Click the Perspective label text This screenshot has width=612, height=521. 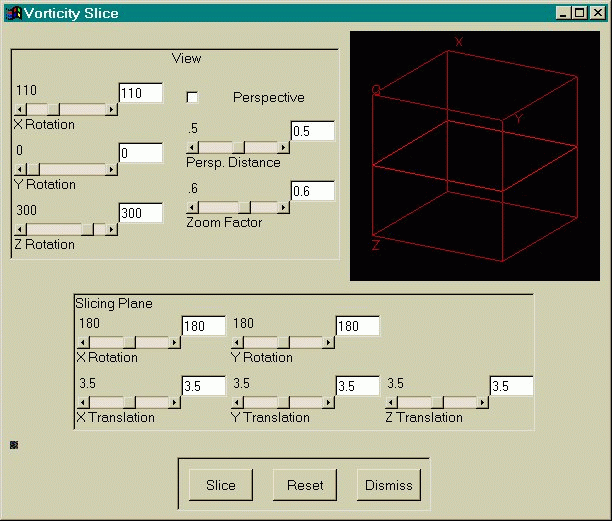click(x=269, y=98)
